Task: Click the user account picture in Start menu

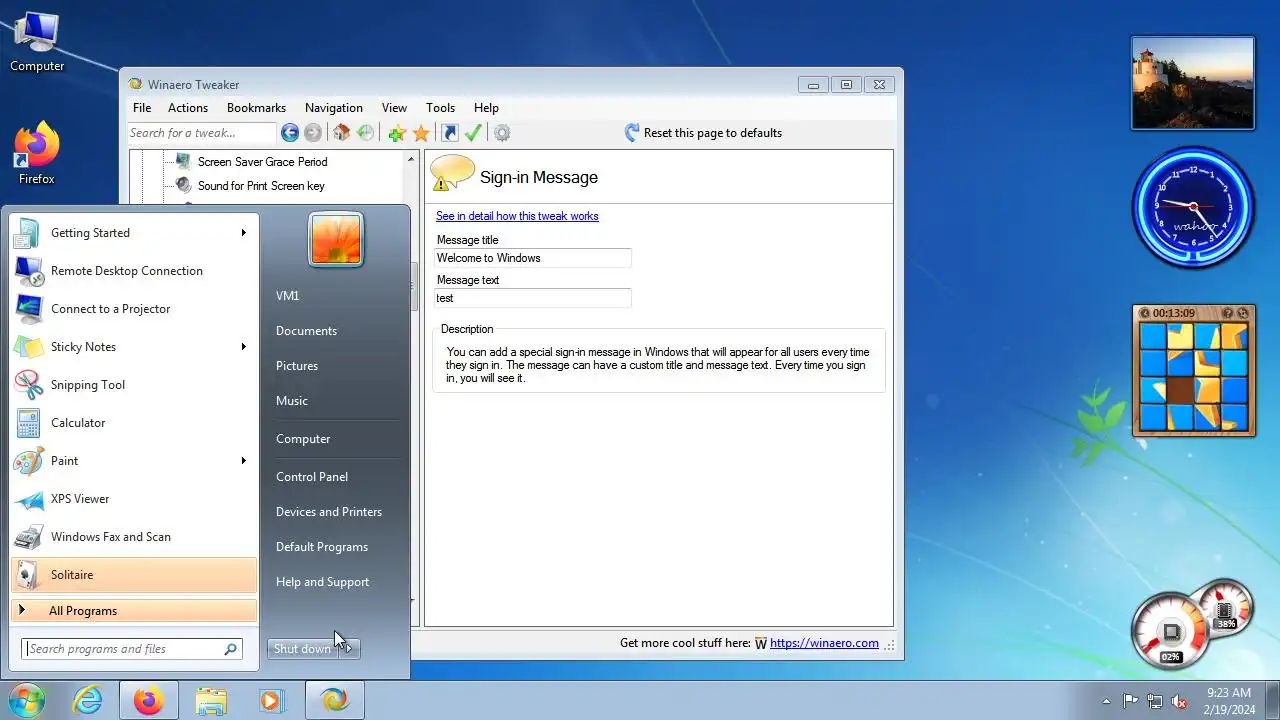Action: click(336, 240)
